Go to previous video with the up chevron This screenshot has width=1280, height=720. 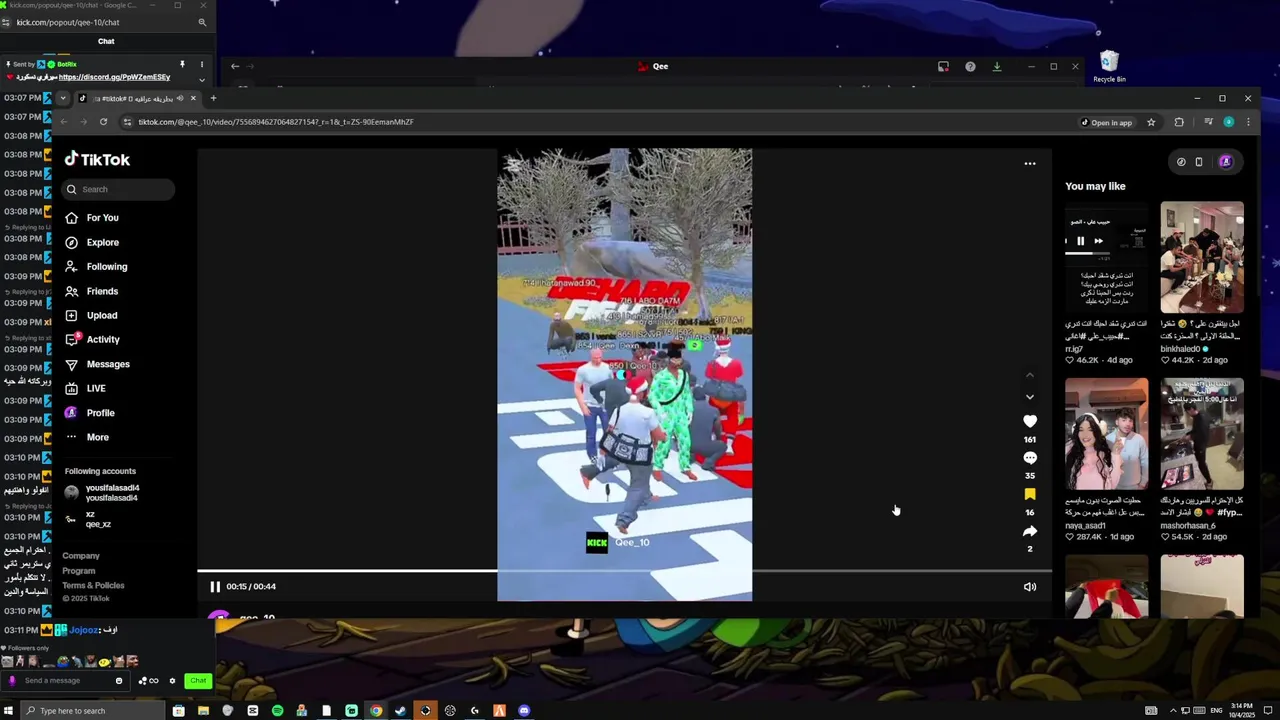point(1030,375)
